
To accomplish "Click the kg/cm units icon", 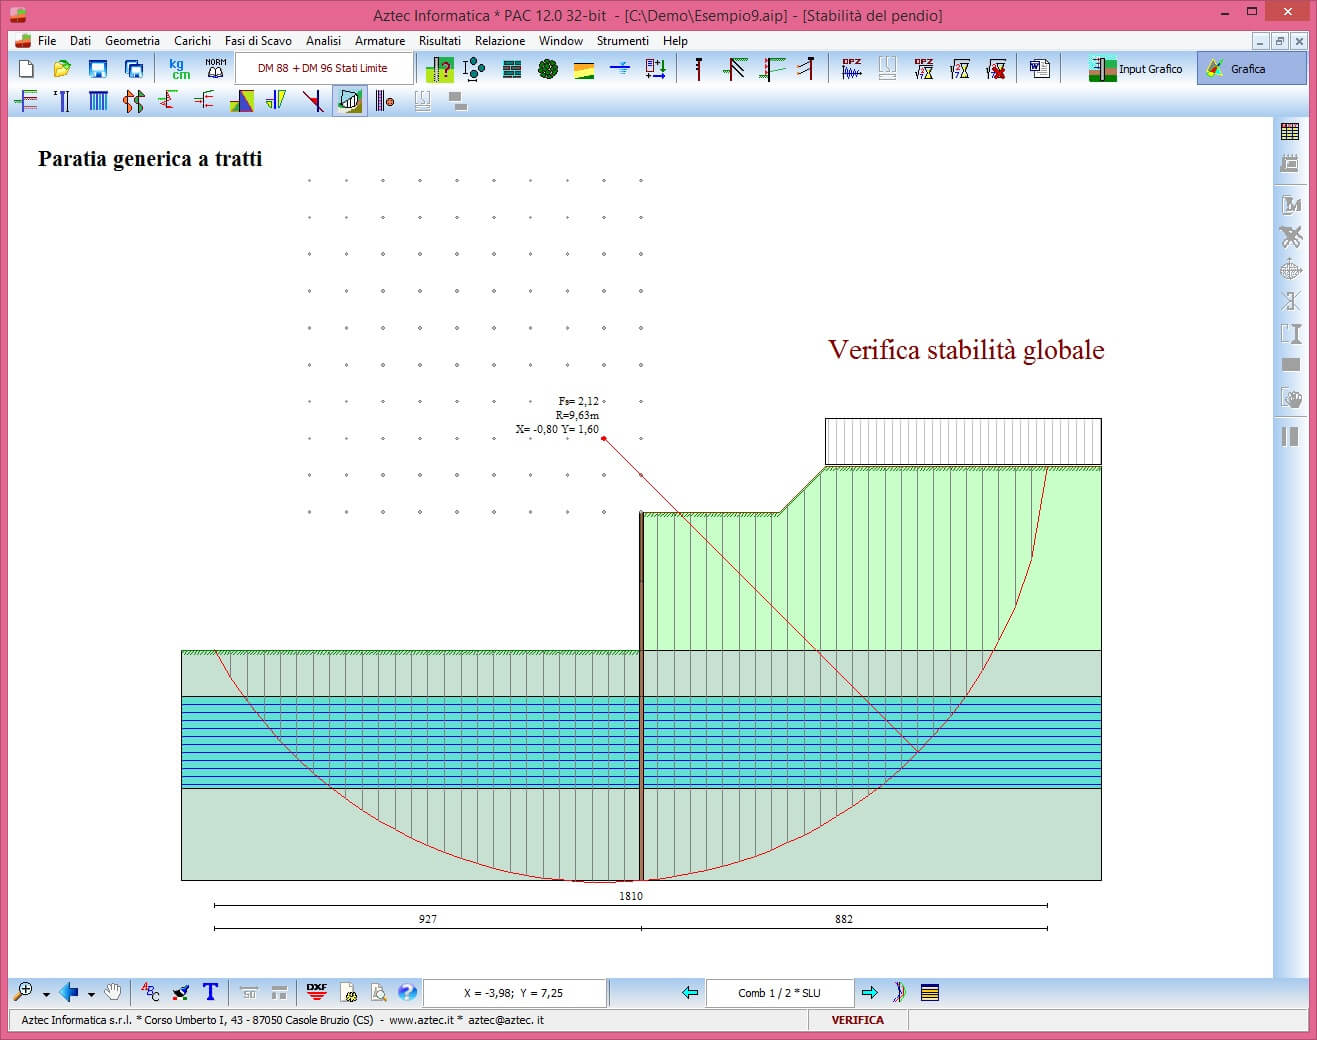I will point(179,69).
